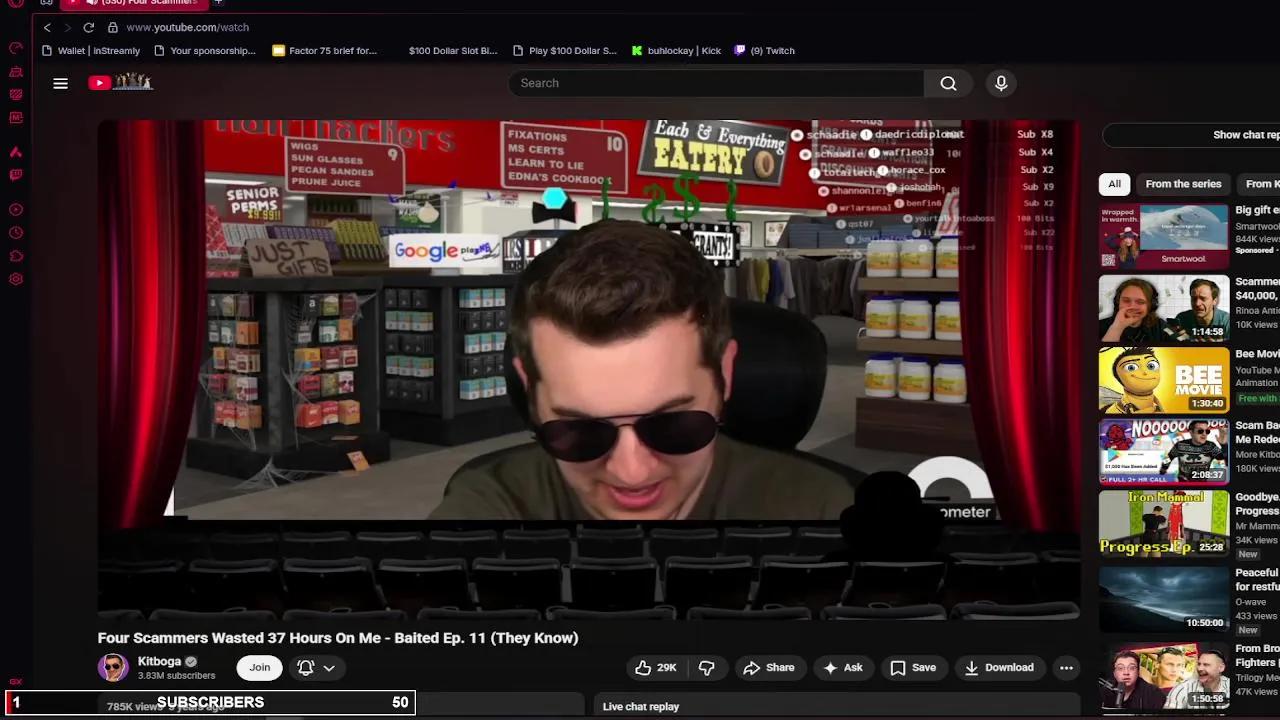Image resolution: width=1280 pixels, height=720 pixels.
Task: Open Twitch panel in the Opera sidebar
Action: (x=16, y=175)
